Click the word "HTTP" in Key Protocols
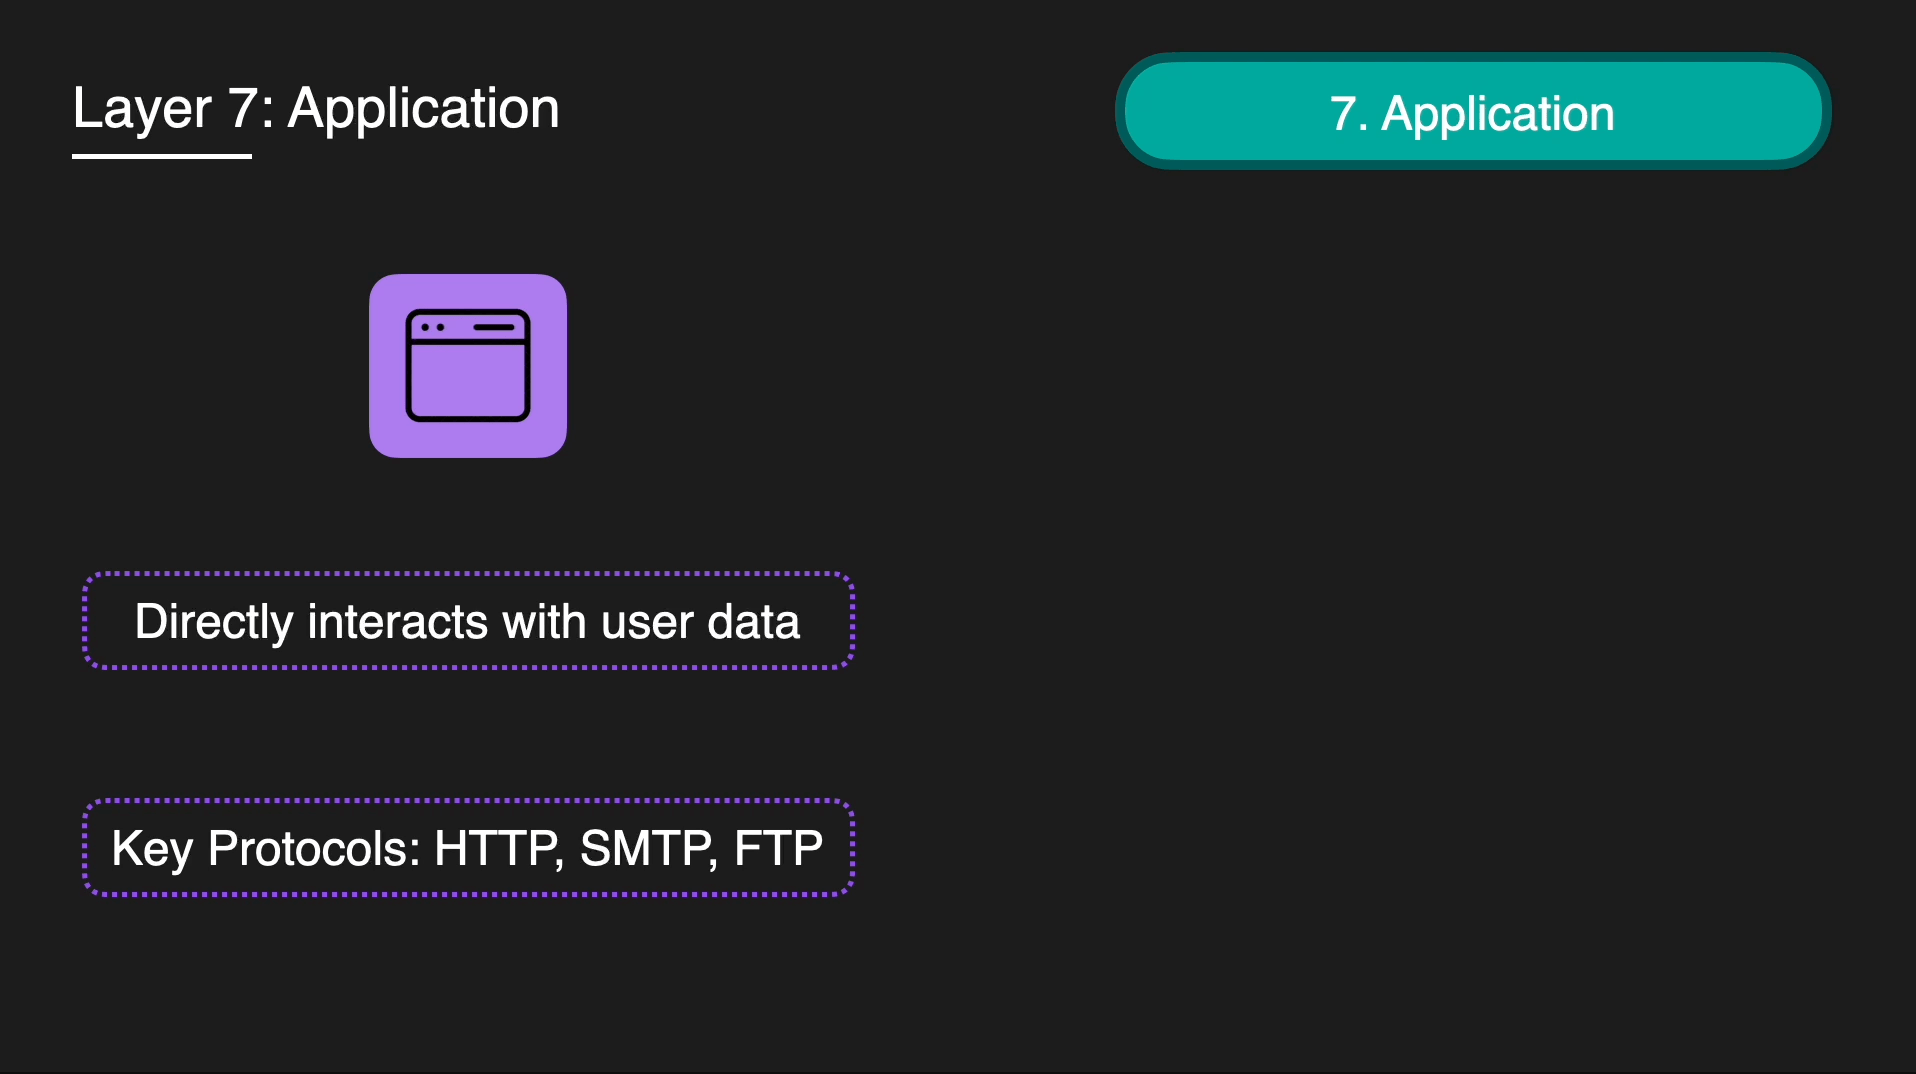The width and height of the screenshot is (1916, 1074). (496, 848)
